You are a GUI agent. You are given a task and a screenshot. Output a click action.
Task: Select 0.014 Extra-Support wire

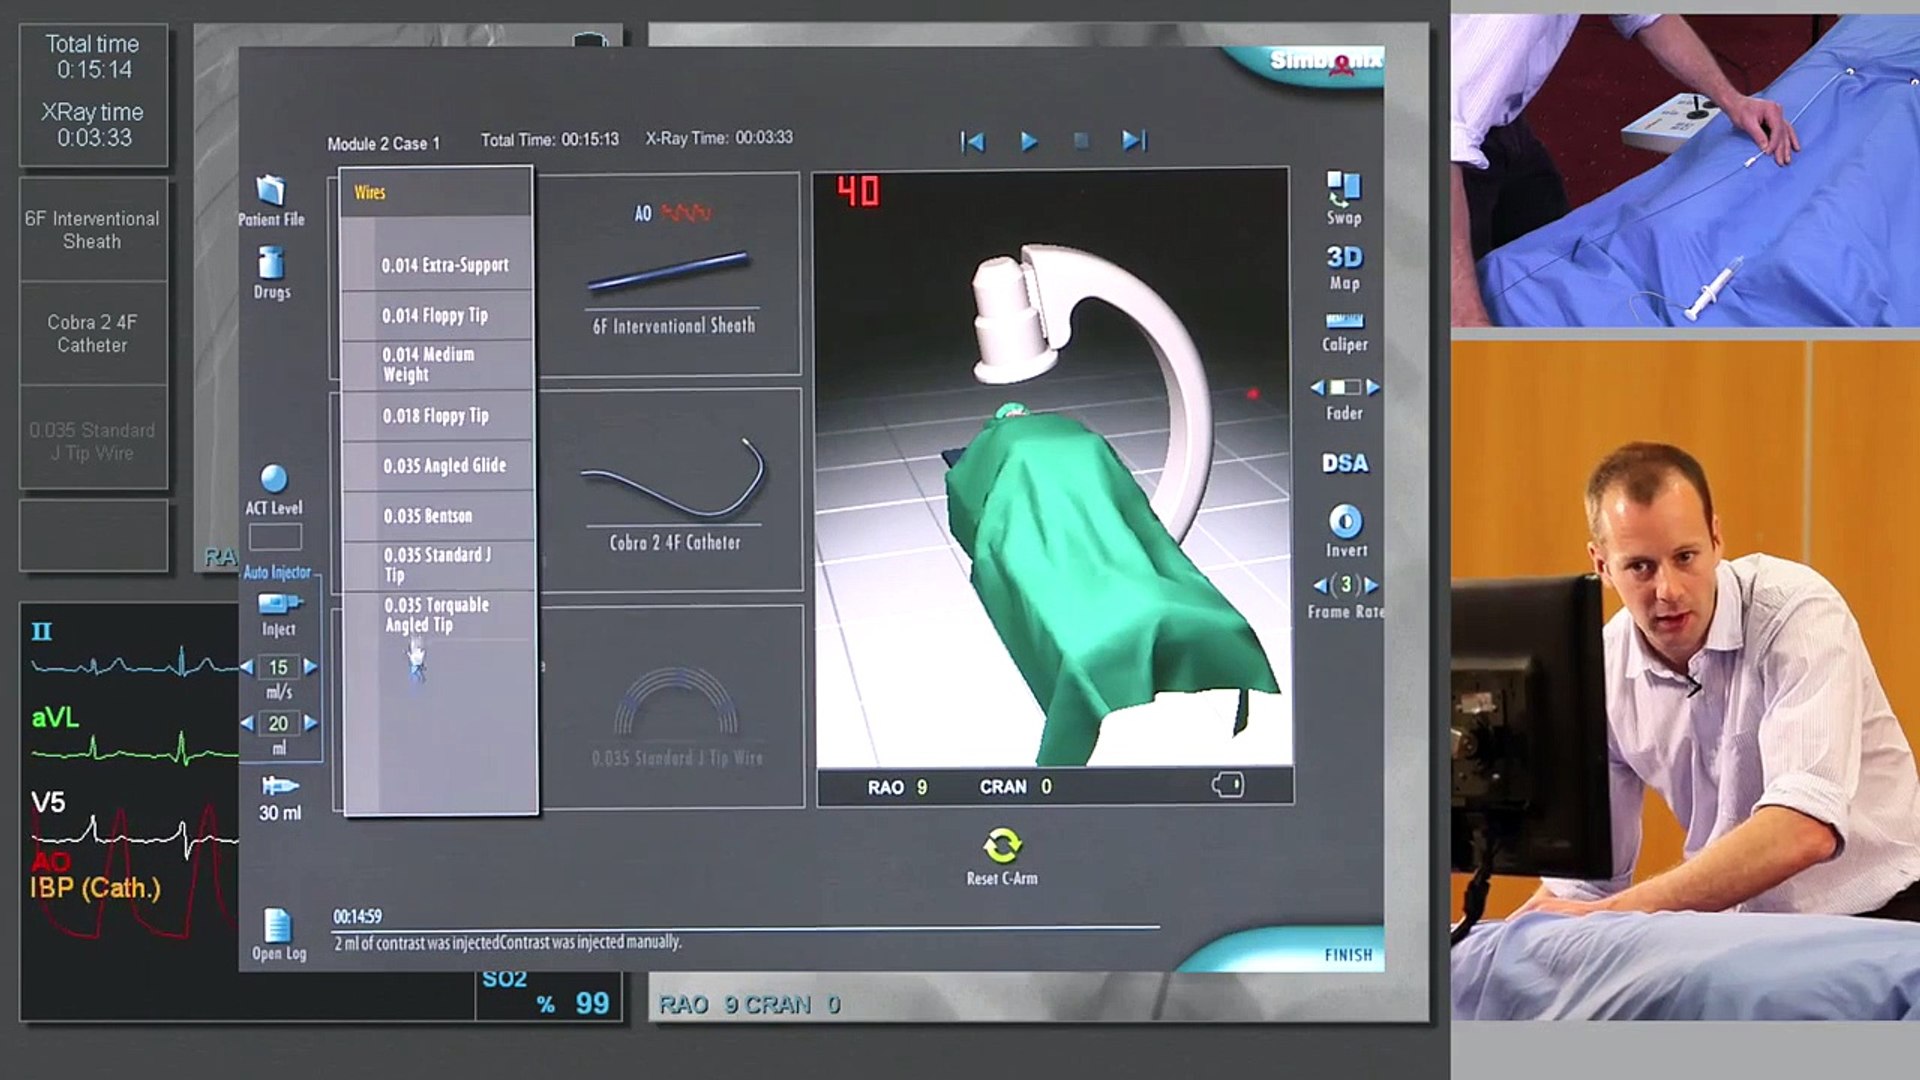coord(438,265)
